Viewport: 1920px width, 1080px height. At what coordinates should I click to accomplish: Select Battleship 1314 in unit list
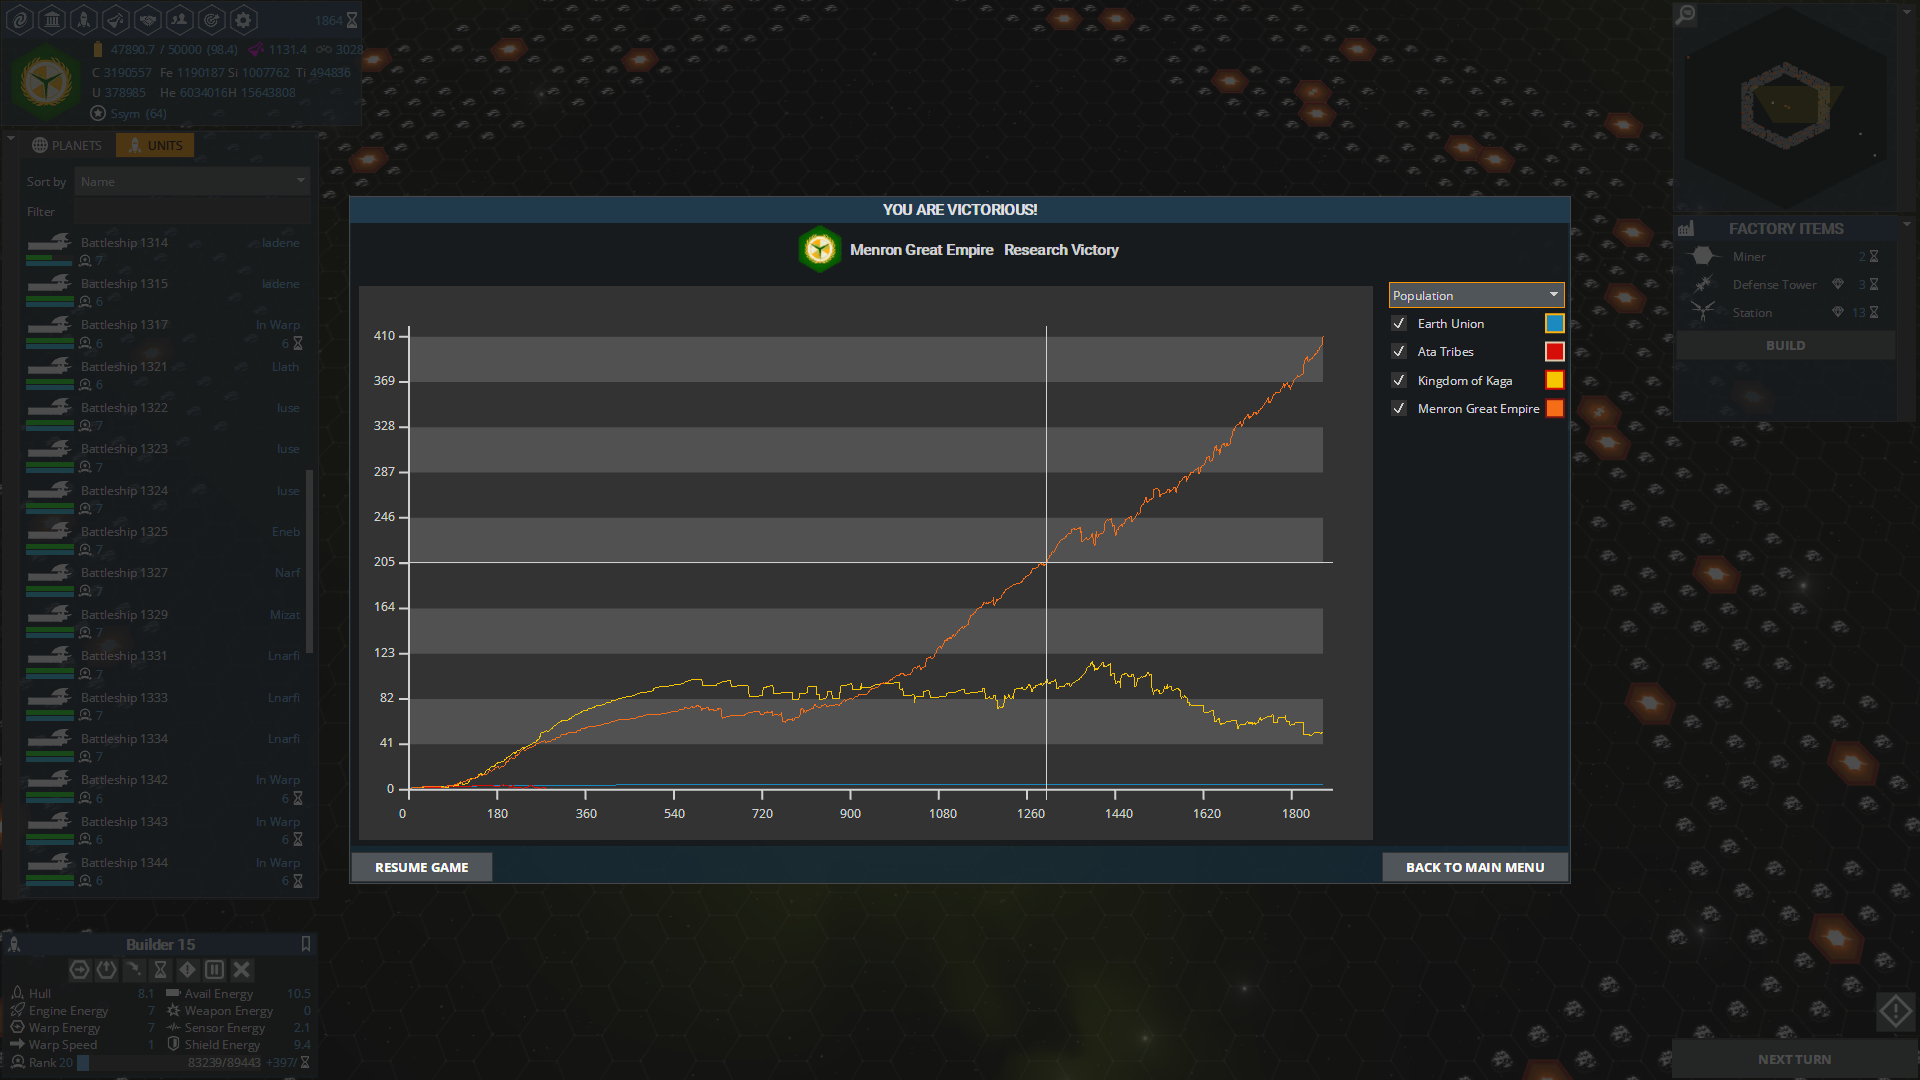click(165, 250)
